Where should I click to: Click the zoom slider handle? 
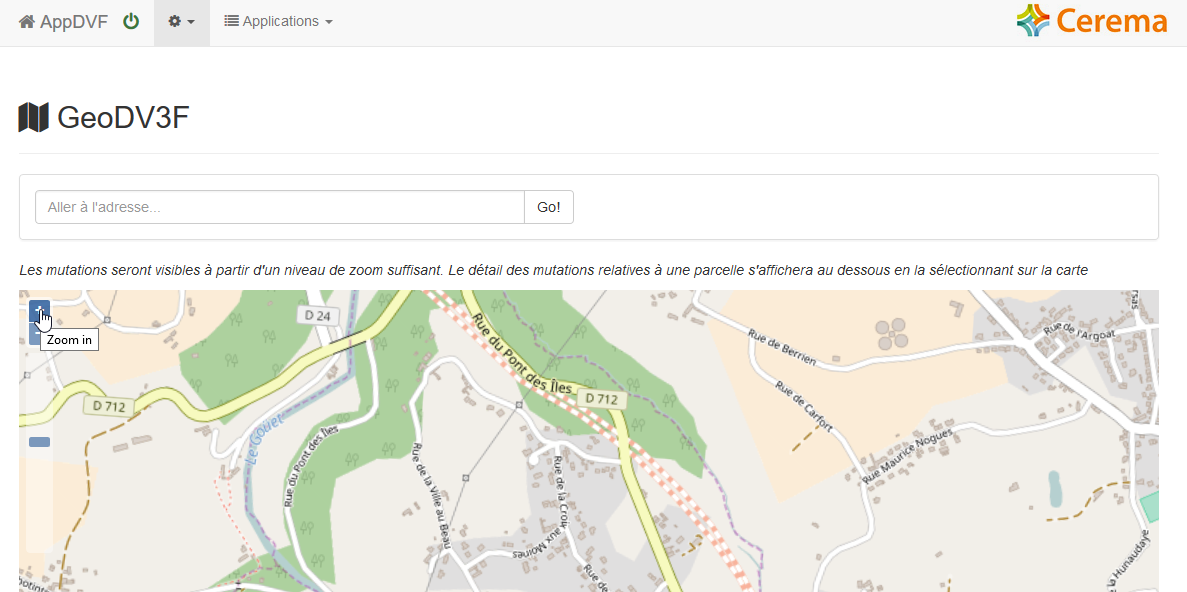point(39,442)
